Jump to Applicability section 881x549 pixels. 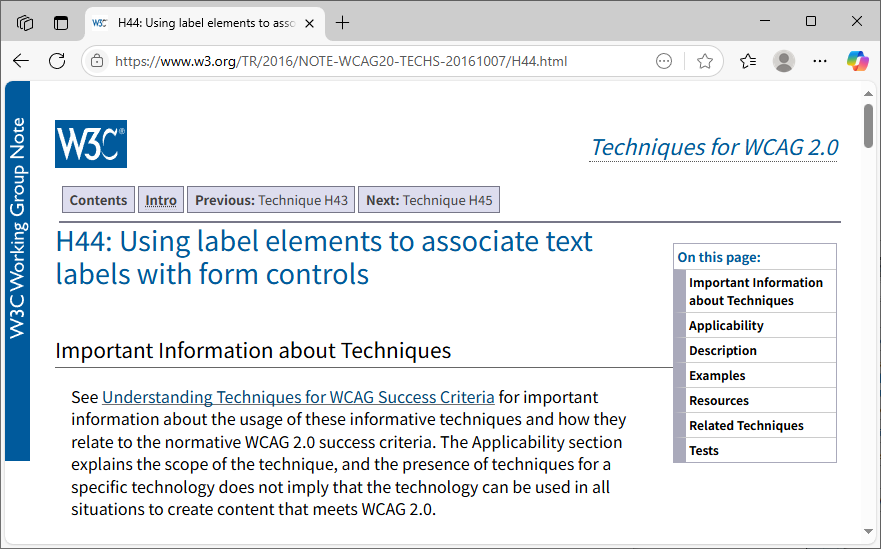coord(726,325)
